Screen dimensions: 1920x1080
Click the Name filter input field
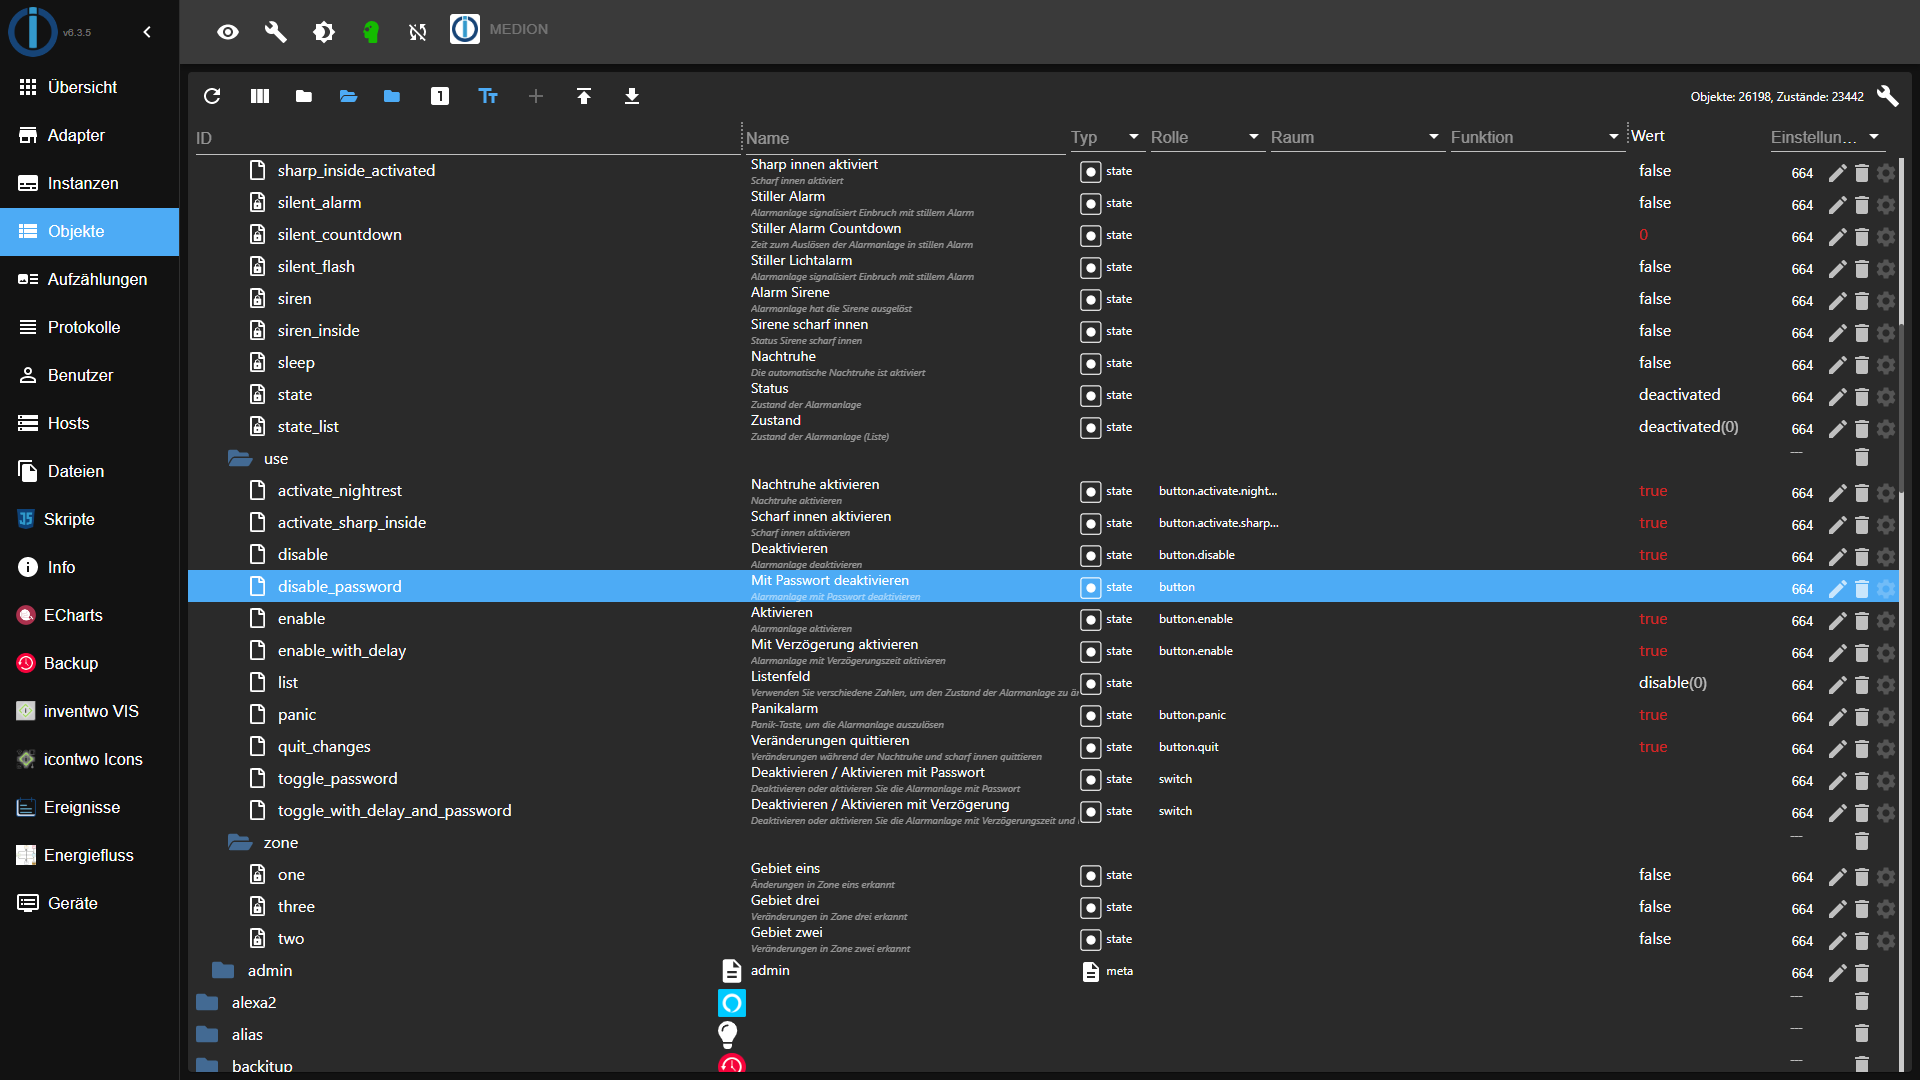[x=904, y=138]
